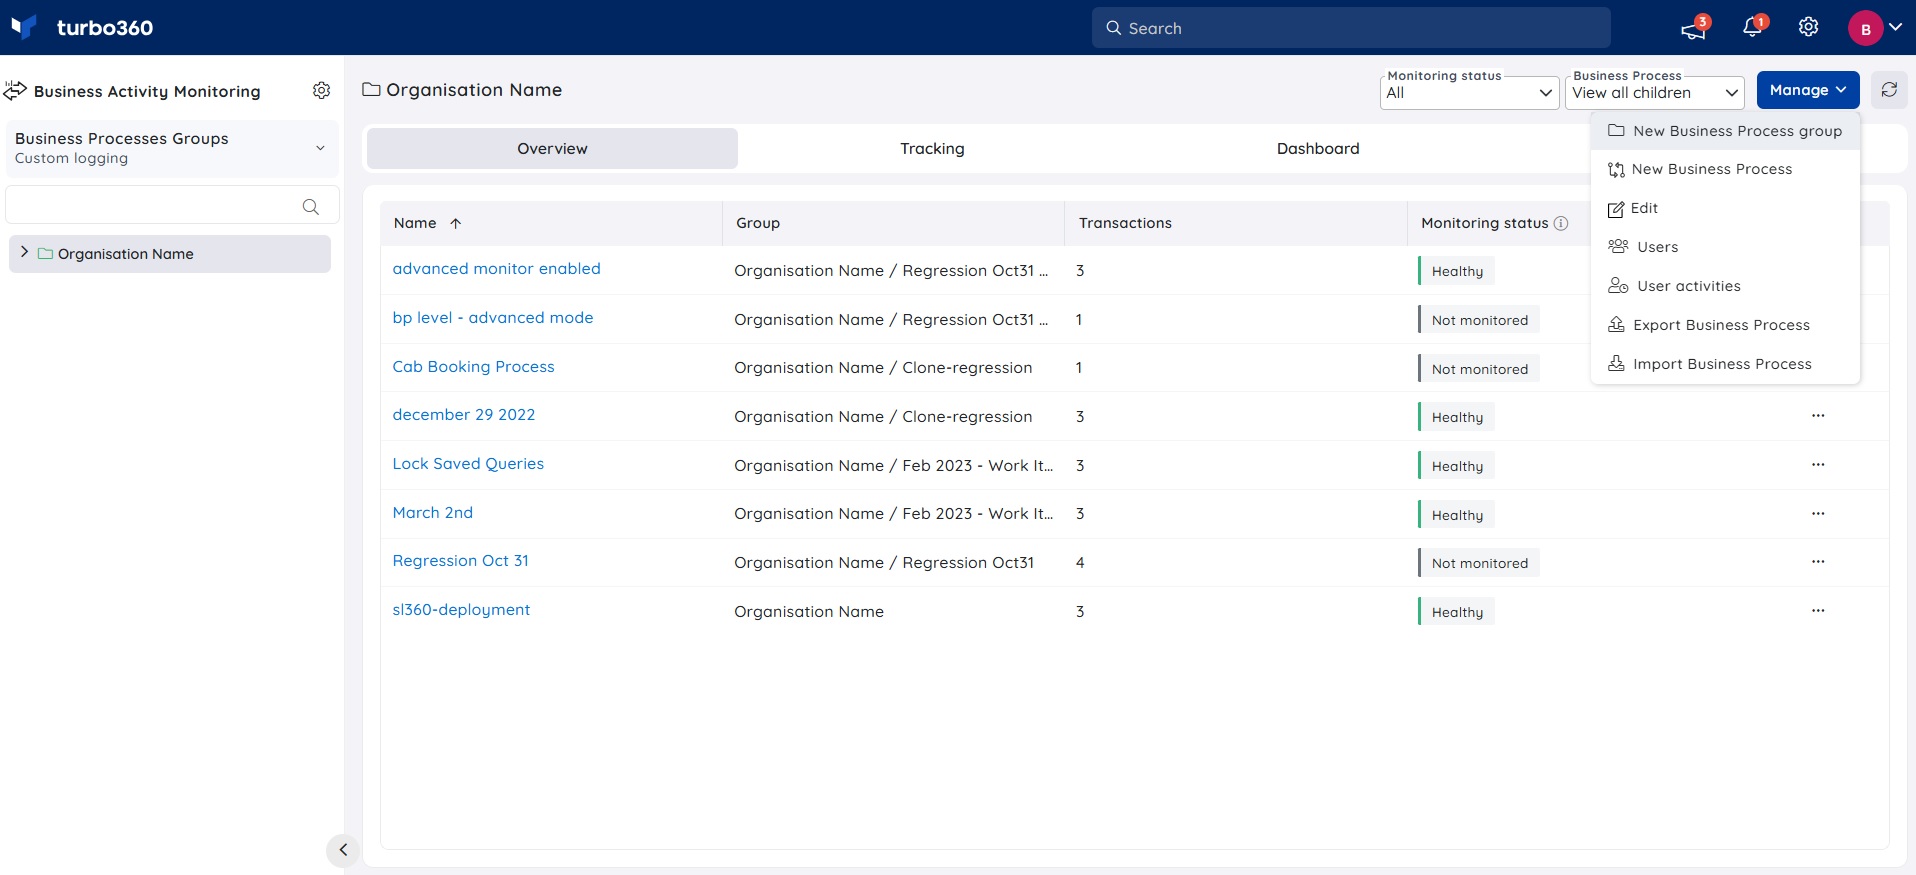The height and width of the screenshot is (875, 1916).
Task: Open more options for March 2nd
Action: point(1818,514)
